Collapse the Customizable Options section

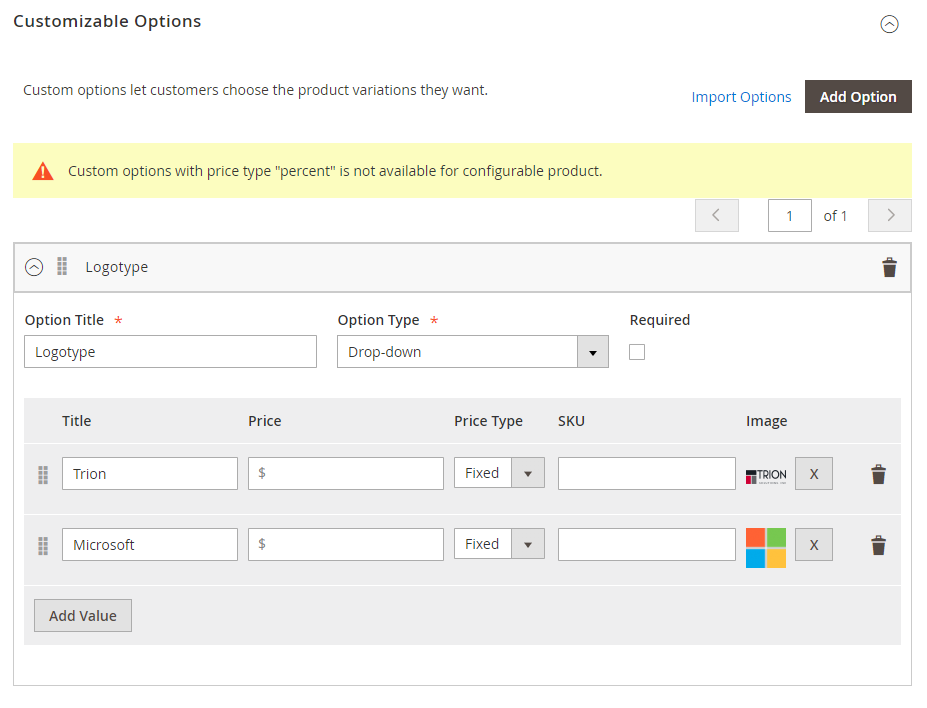point(889,25)
